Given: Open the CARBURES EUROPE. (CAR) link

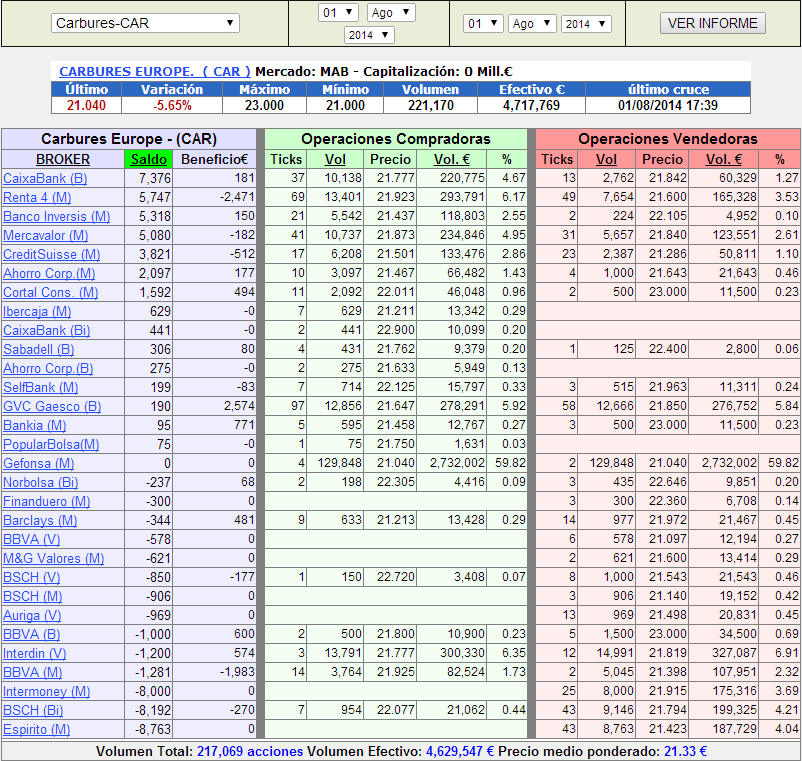Looking at the screenshot, I should [x=155, y=72].
